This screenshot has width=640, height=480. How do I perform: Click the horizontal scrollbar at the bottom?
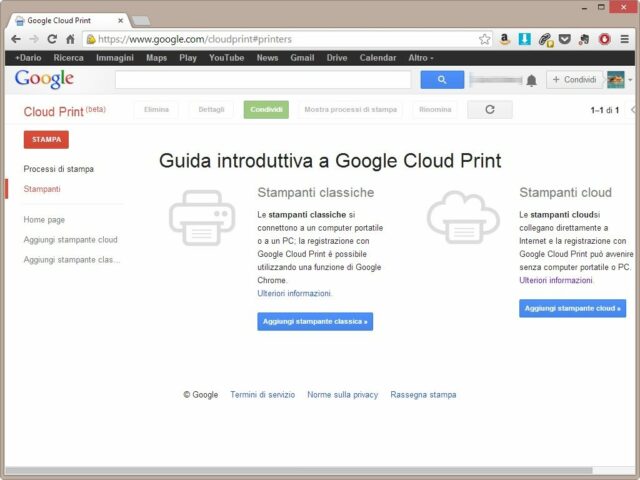300,470
